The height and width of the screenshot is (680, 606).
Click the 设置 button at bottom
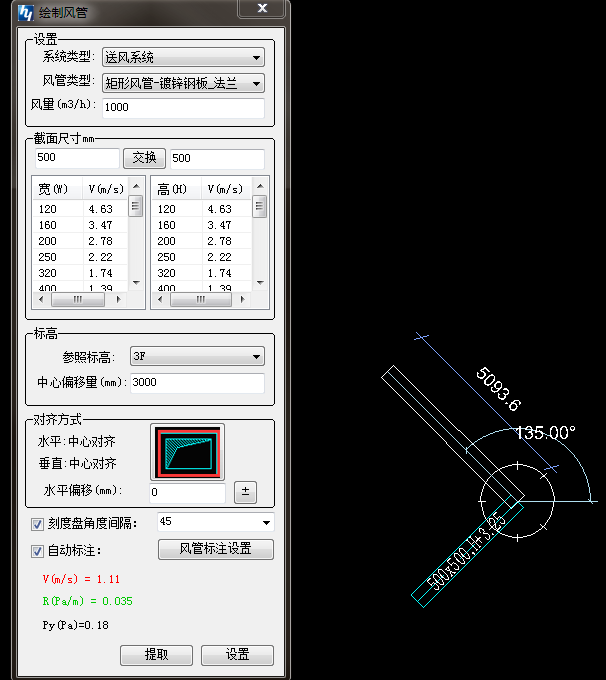click(x=237, y=655)
